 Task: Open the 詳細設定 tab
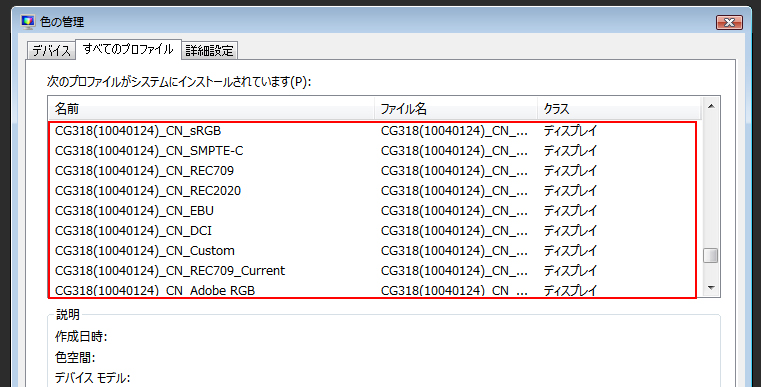[209, 50]
